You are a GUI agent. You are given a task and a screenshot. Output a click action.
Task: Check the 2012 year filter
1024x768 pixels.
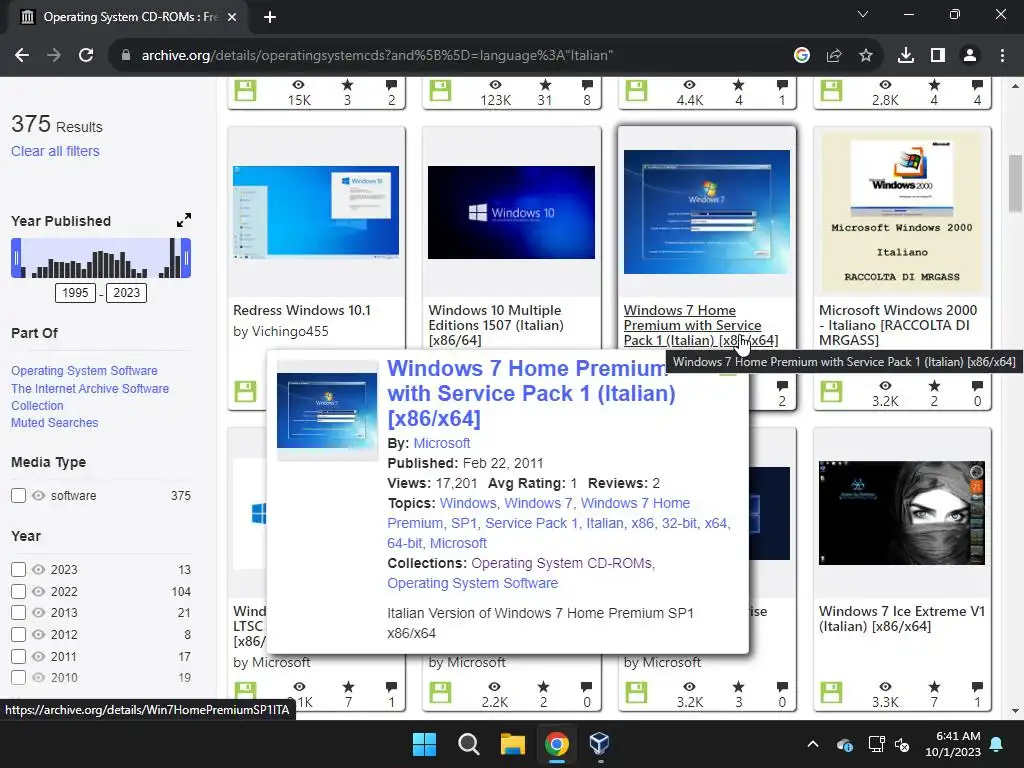(x=18, y=634)
